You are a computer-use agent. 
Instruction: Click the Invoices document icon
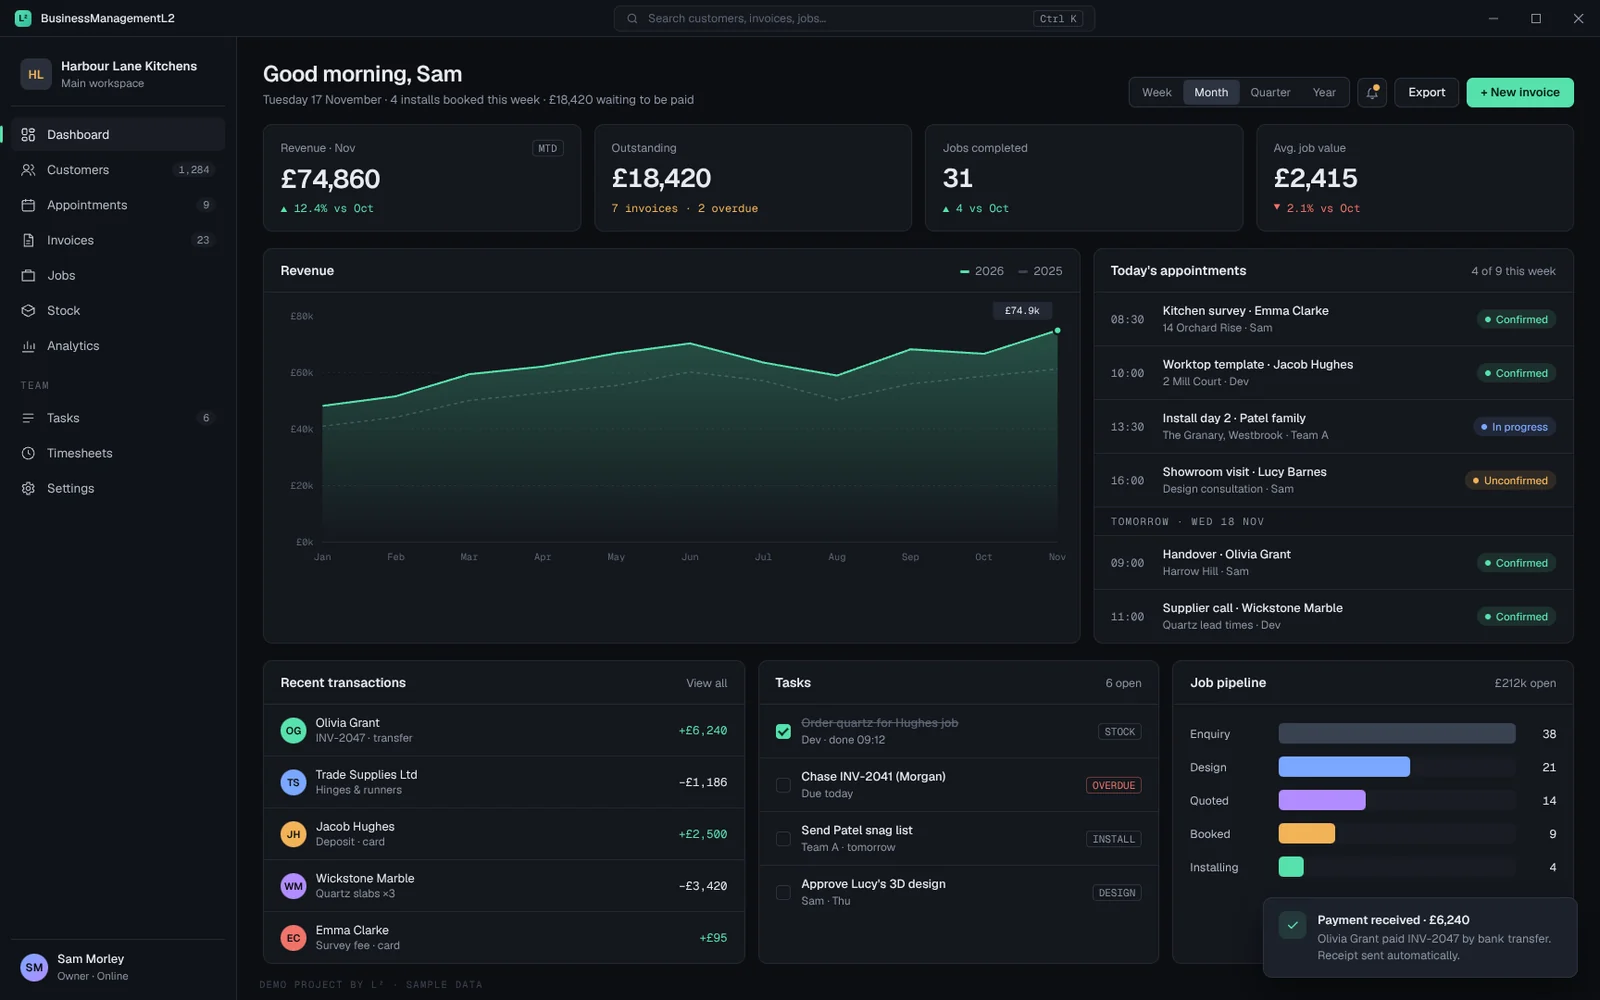click(28, 240)
